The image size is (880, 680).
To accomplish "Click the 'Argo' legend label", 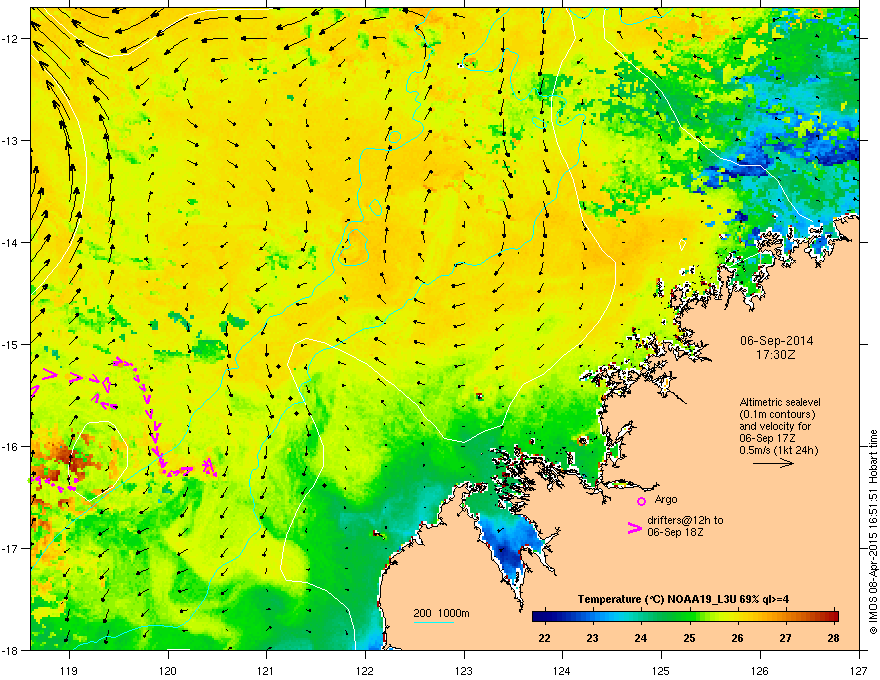I will coord(666,499).
